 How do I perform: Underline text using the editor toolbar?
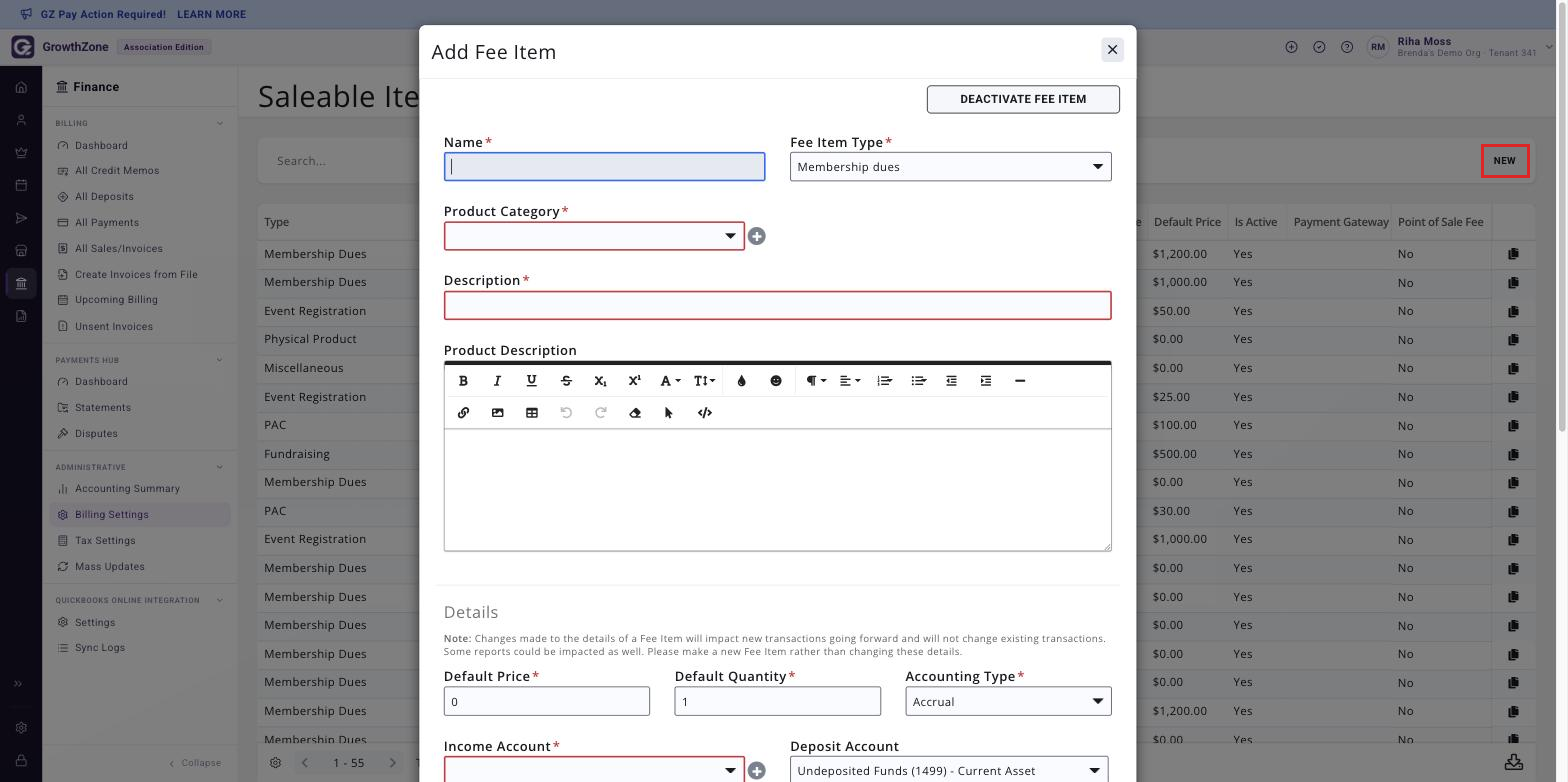[x=531, y=381]
